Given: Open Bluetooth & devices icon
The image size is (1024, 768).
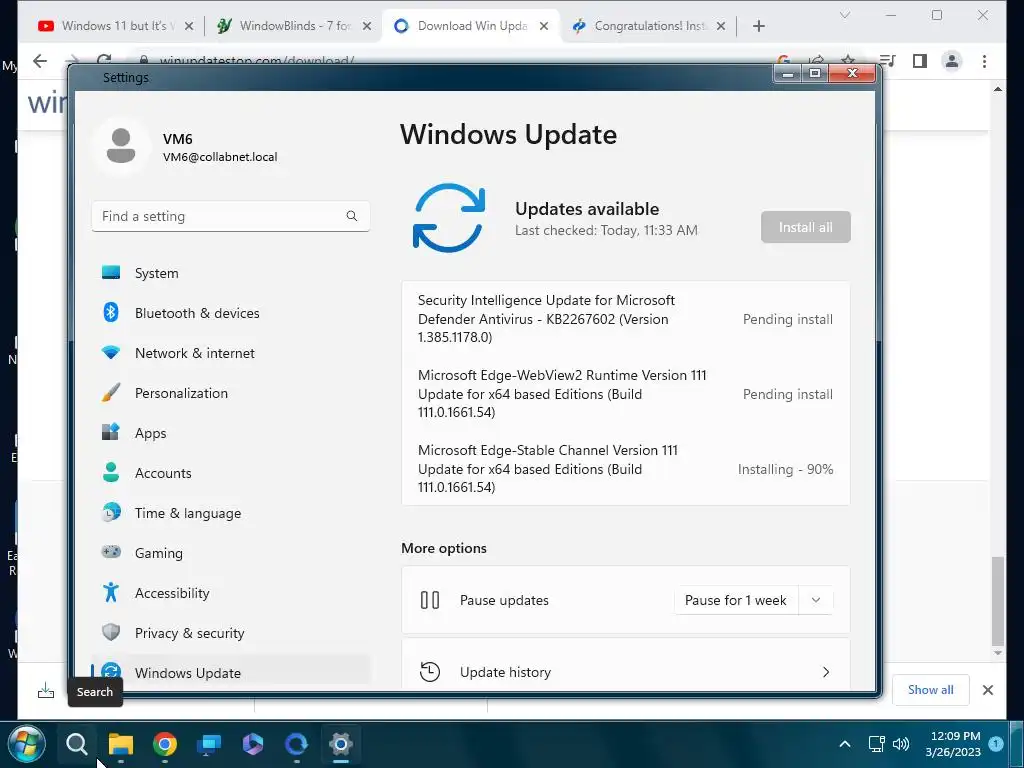Looking at the screenshot, I should point(111,312).
